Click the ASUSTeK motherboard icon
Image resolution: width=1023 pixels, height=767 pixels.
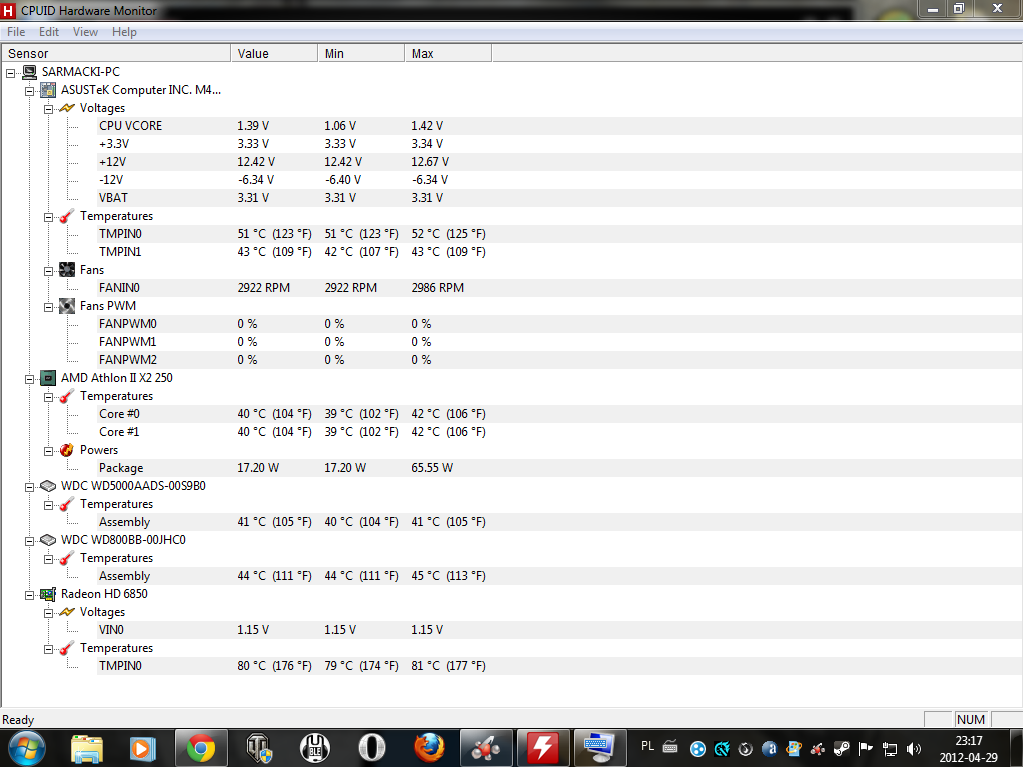pyautogui.click(x=48, y=90)
